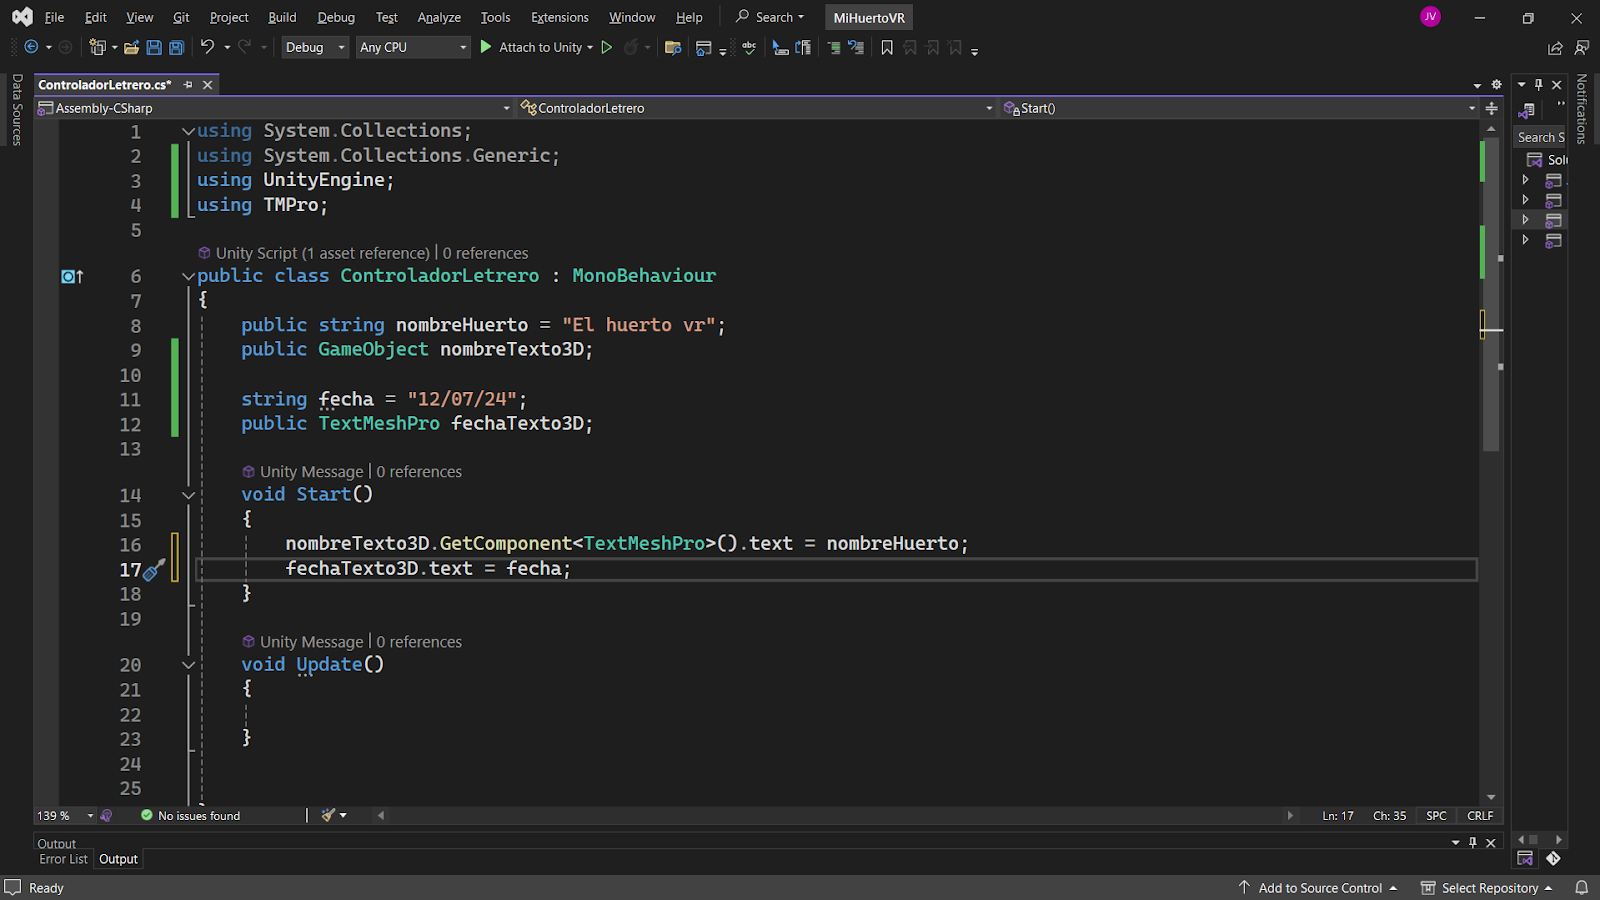Toggle bookmark with the bookmark icon

pyautogui.click(x=886, y=47)
